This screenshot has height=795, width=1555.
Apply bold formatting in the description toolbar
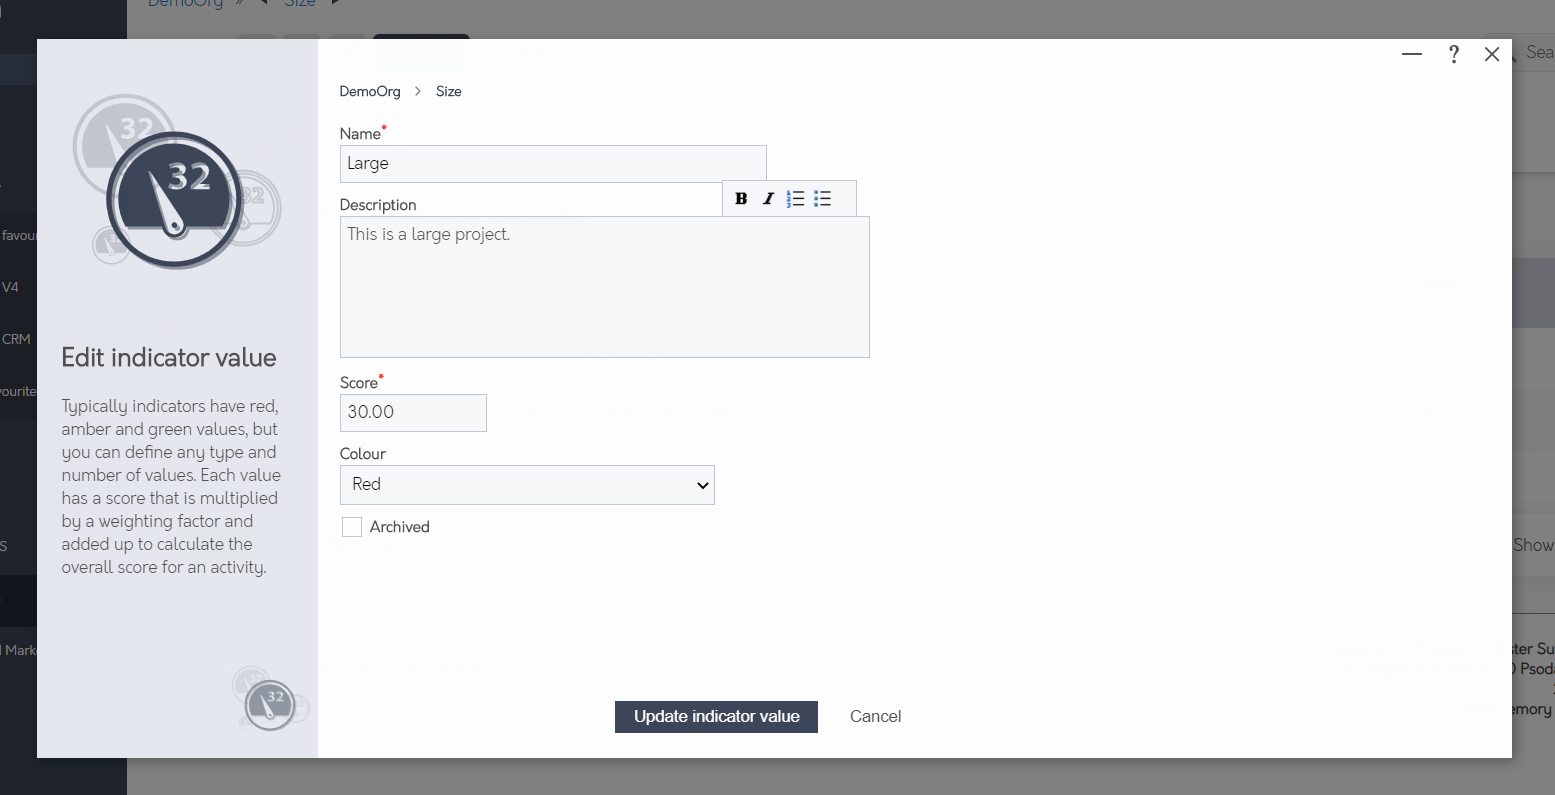coord(740,198)
